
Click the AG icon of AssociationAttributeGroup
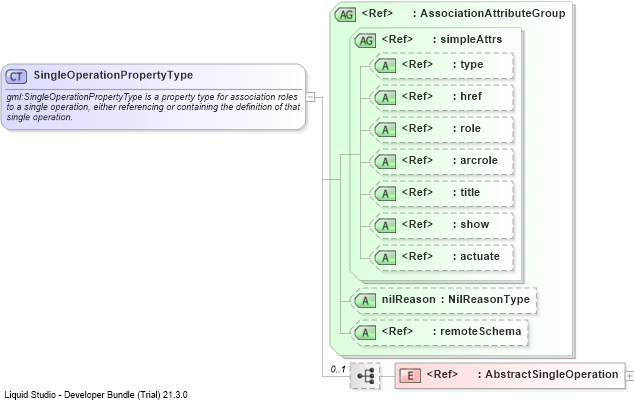pyautogui.click(x=345, y=15)
